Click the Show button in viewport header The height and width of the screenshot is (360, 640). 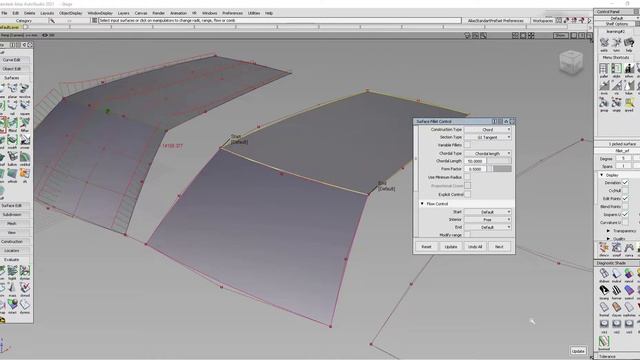point(560,36)
